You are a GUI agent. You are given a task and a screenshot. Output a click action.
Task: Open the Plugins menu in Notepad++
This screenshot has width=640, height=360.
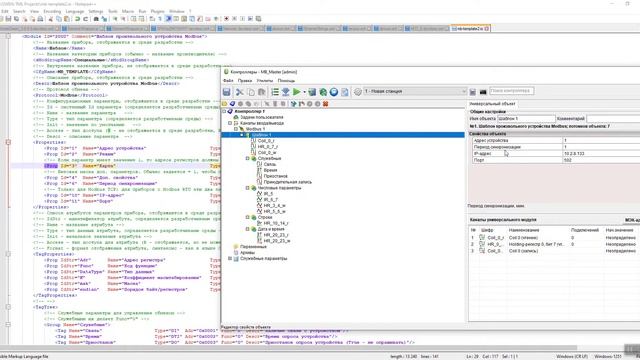157,11
